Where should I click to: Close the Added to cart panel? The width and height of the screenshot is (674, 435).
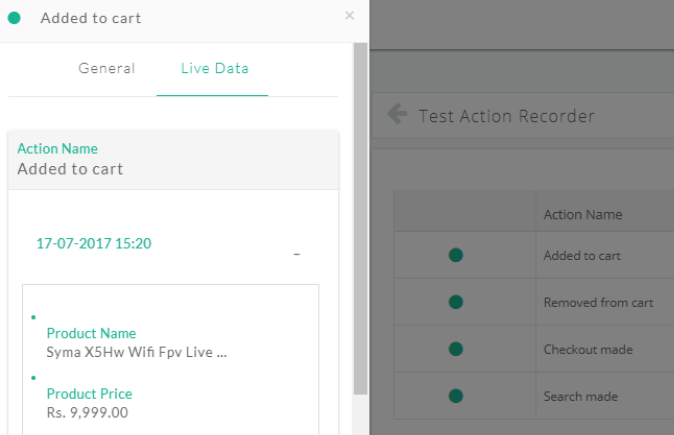(349, 15)
